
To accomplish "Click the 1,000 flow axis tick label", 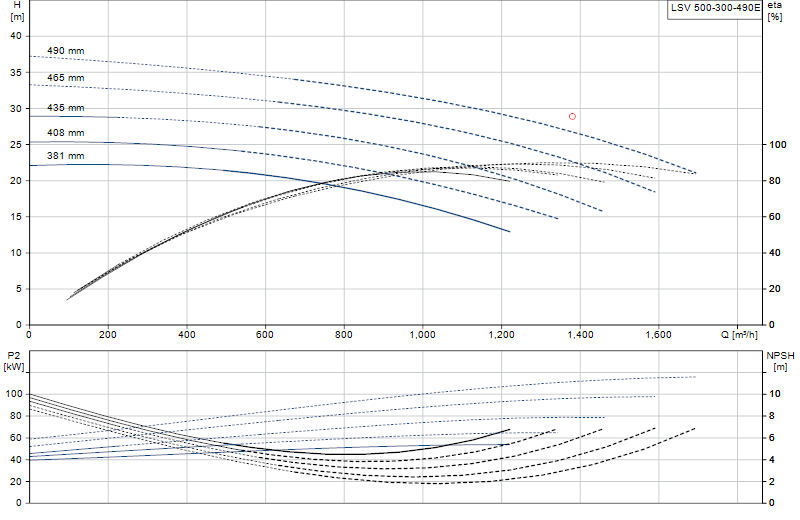I will (x=422, y=335).
